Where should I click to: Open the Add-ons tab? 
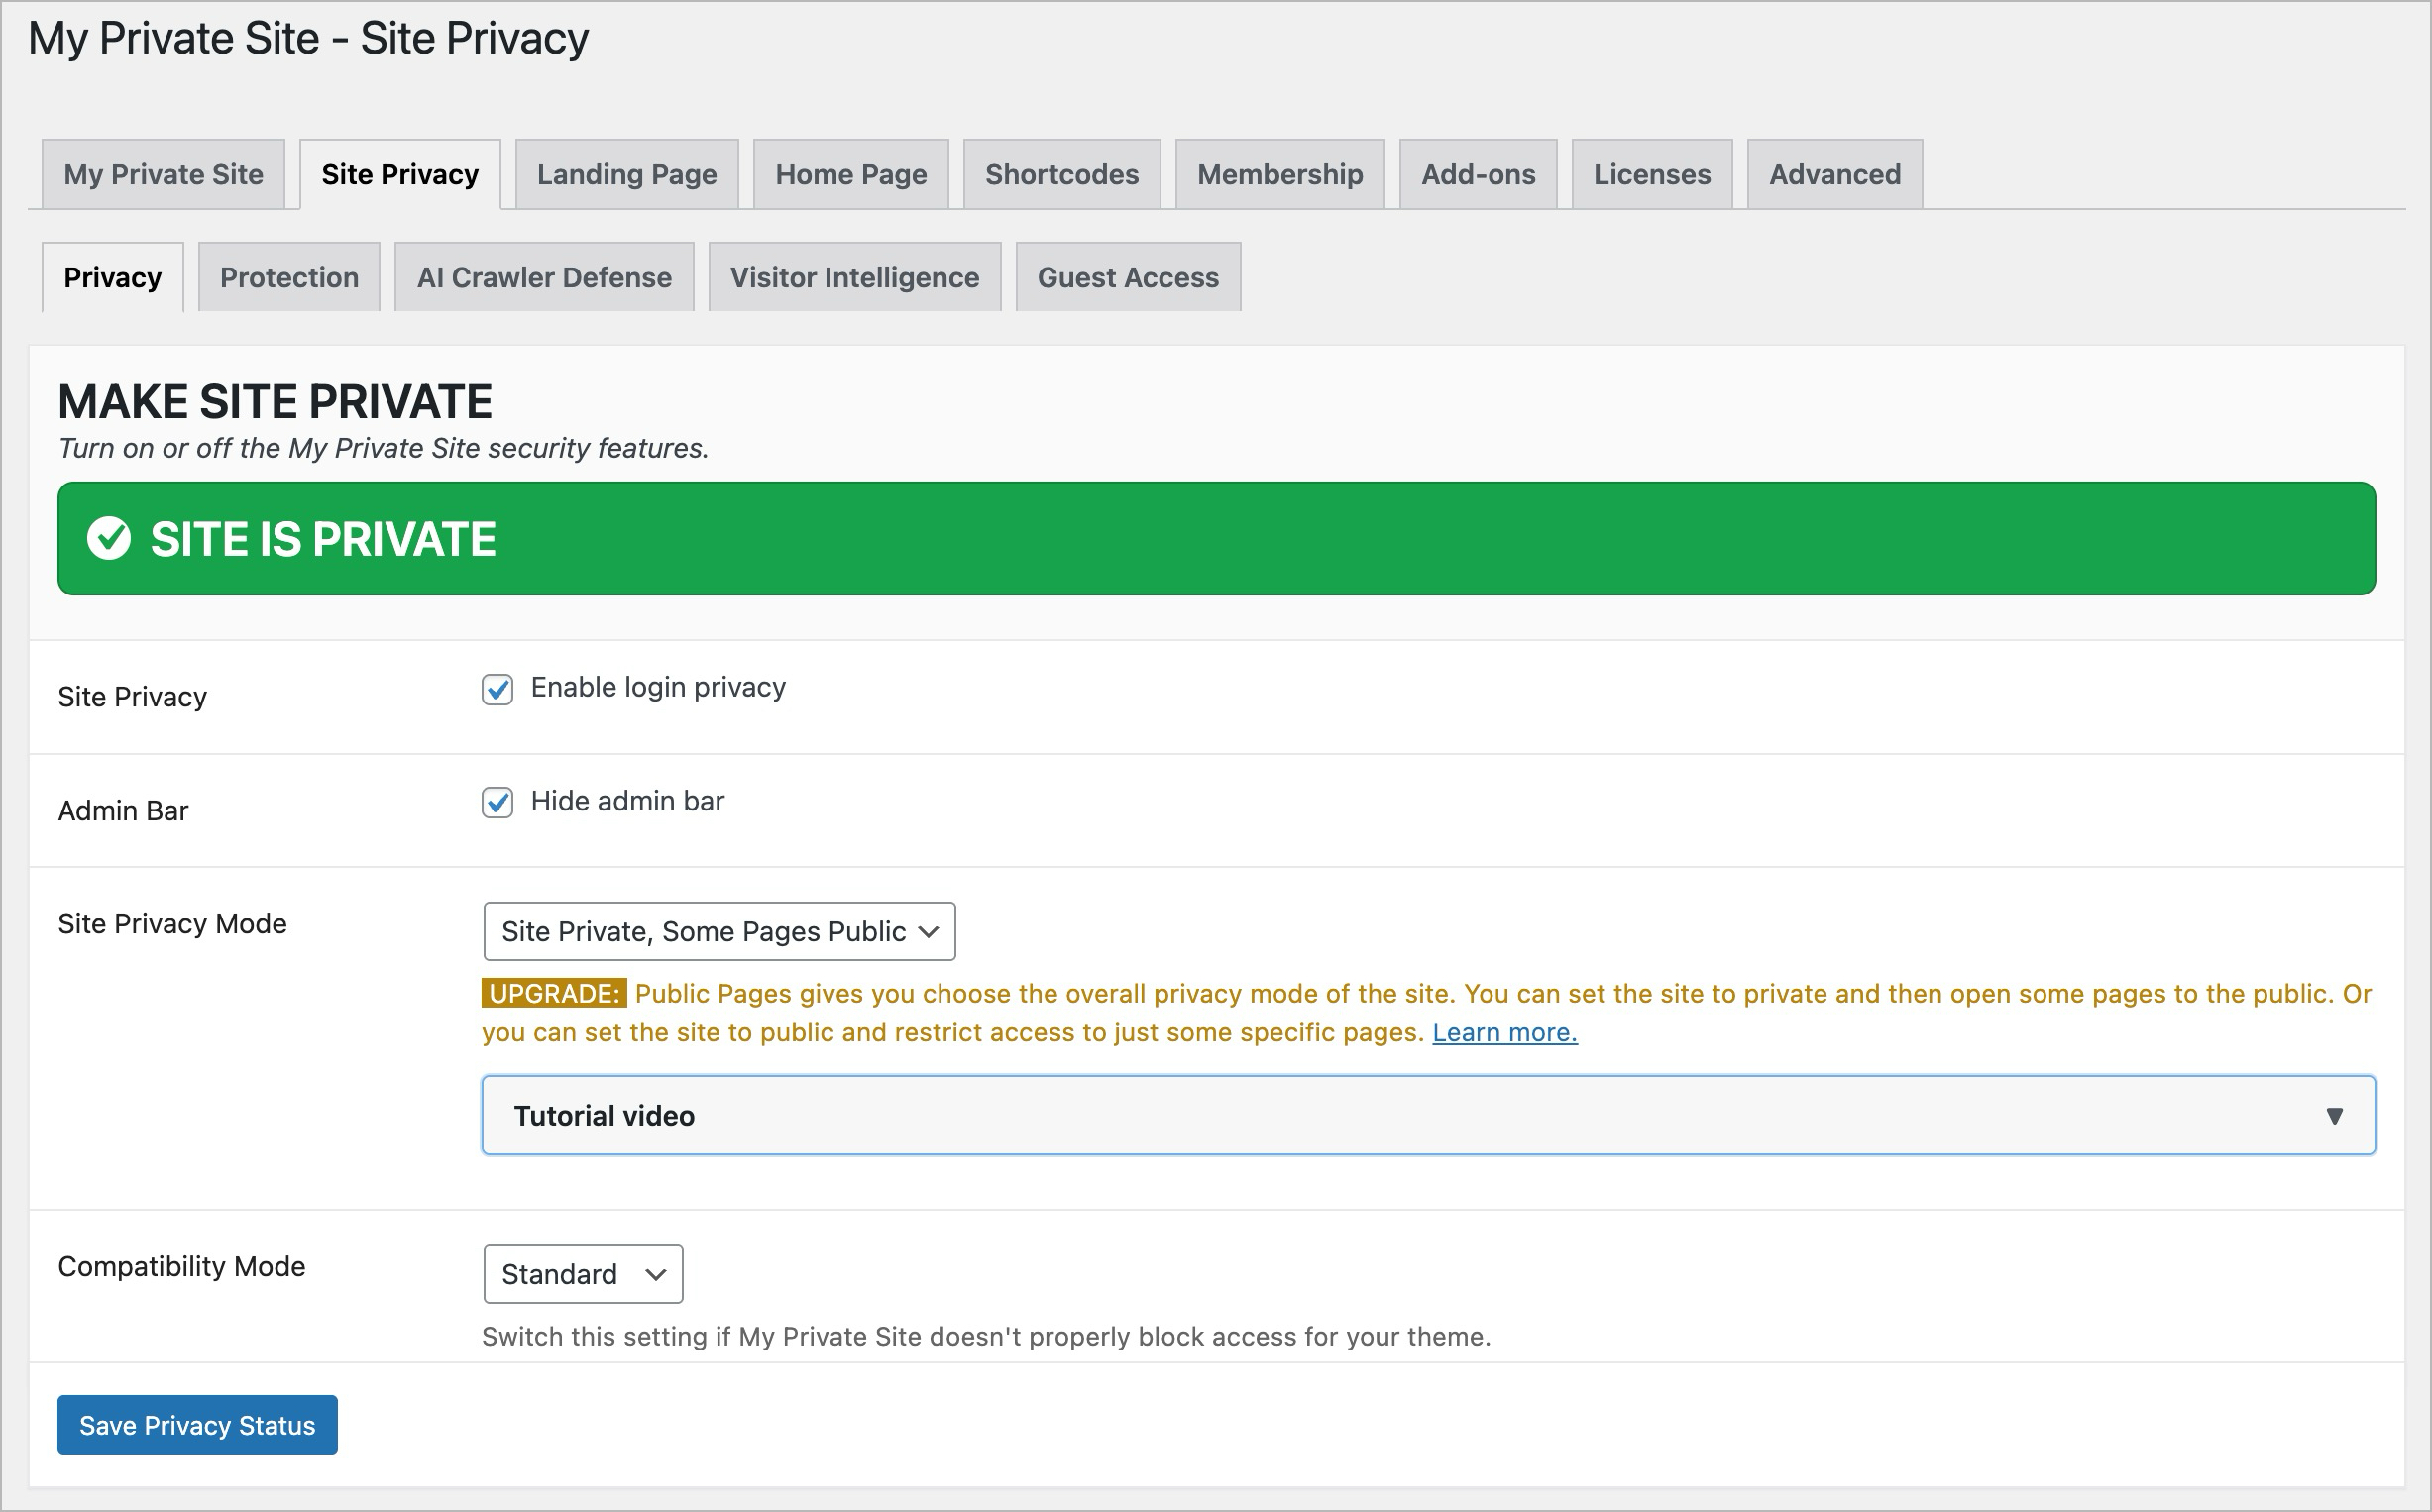click(1477, 174)
